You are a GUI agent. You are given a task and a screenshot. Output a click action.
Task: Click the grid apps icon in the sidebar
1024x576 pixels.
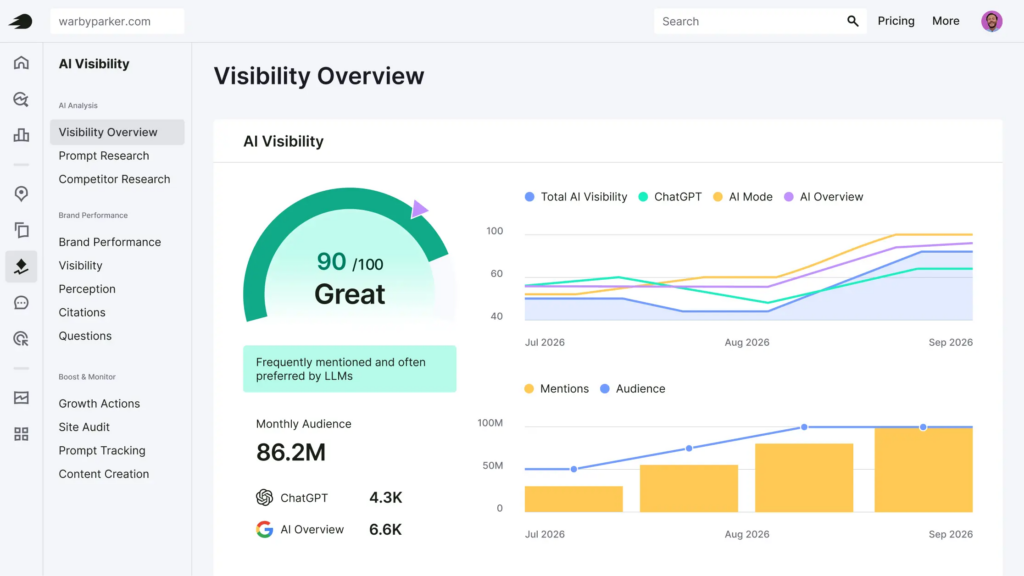coord(21,434)
